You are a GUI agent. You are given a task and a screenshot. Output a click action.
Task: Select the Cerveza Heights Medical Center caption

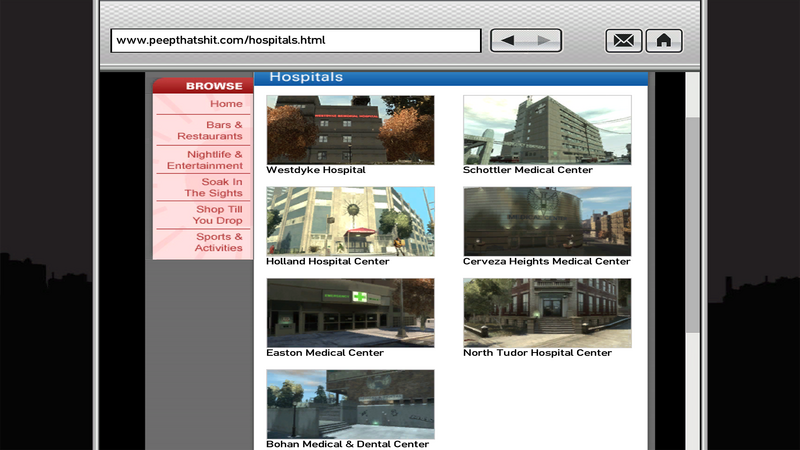point(546,261)
